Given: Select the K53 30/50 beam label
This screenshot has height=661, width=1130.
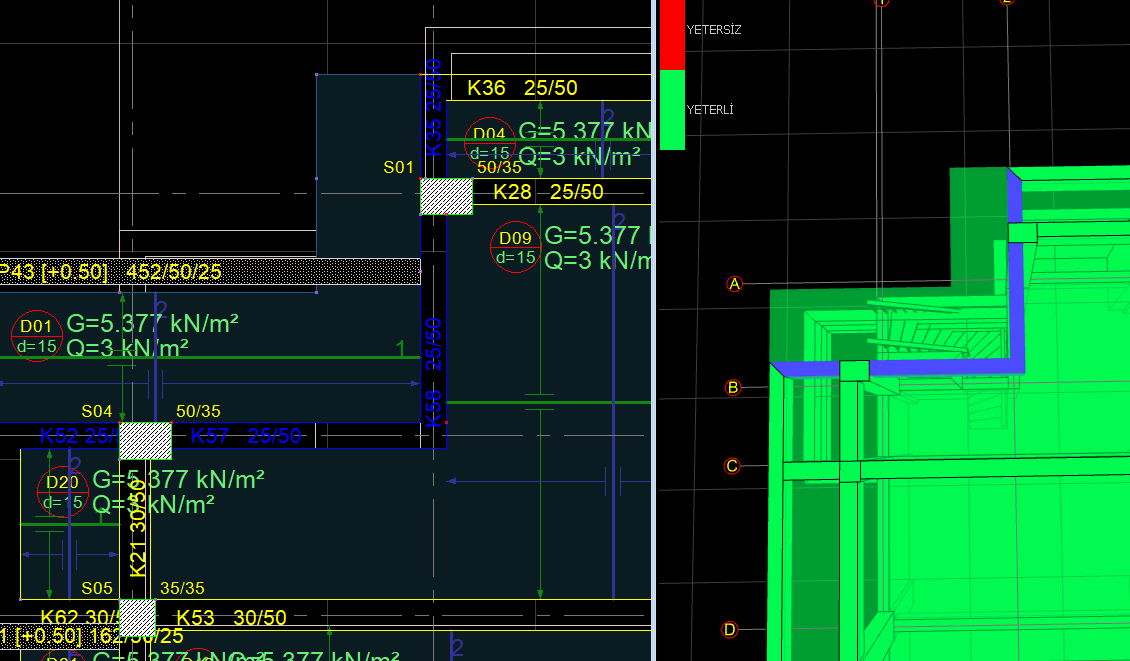Looking at the screenshot, I should click(x=231, y=618).
